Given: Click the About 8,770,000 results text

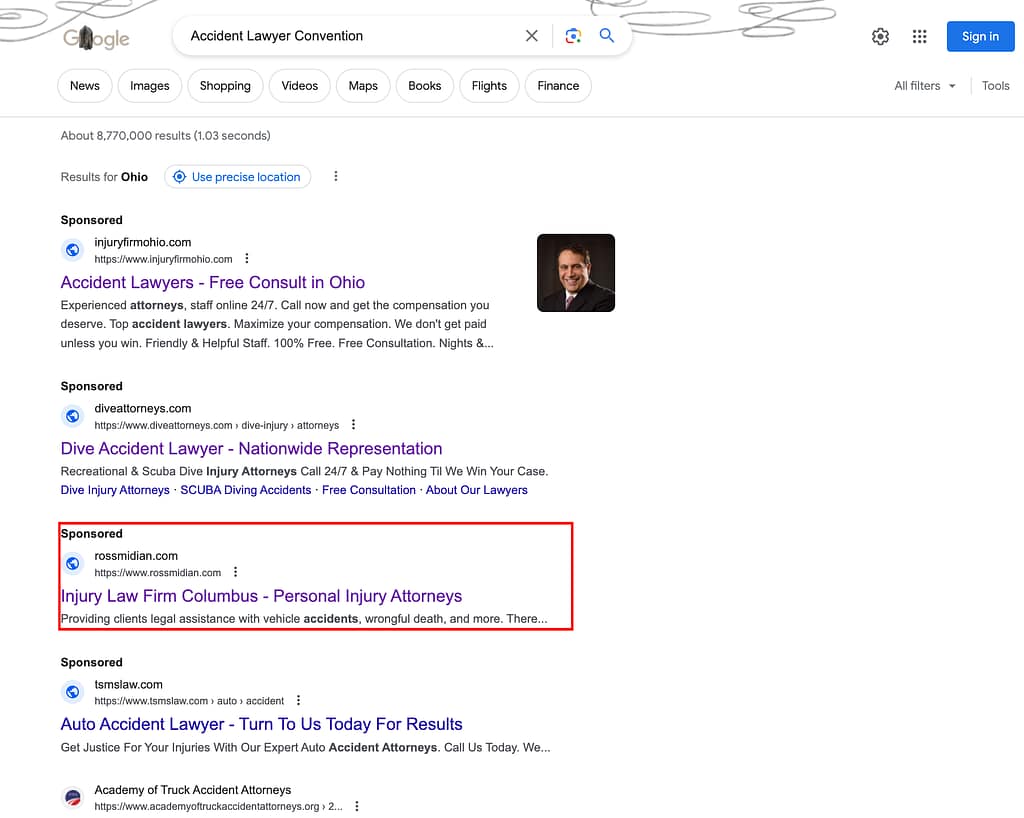Looking at the screenshot, I should (x=165, y=136).
